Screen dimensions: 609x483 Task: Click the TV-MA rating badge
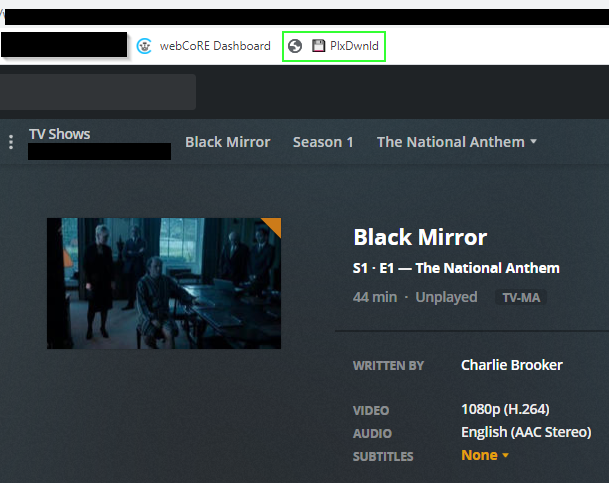pos(521,297)
